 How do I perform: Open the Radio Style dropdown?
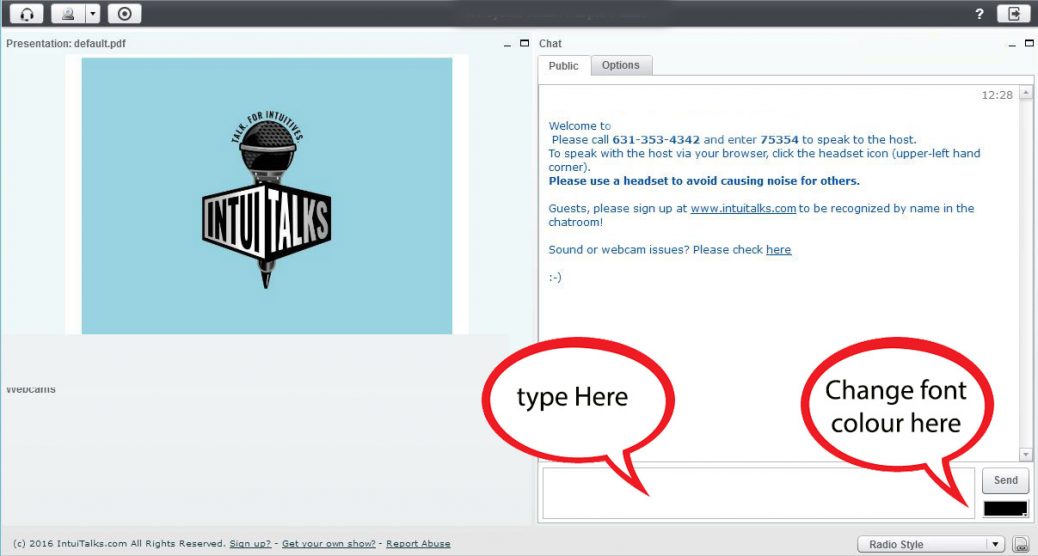coord(931,544)
